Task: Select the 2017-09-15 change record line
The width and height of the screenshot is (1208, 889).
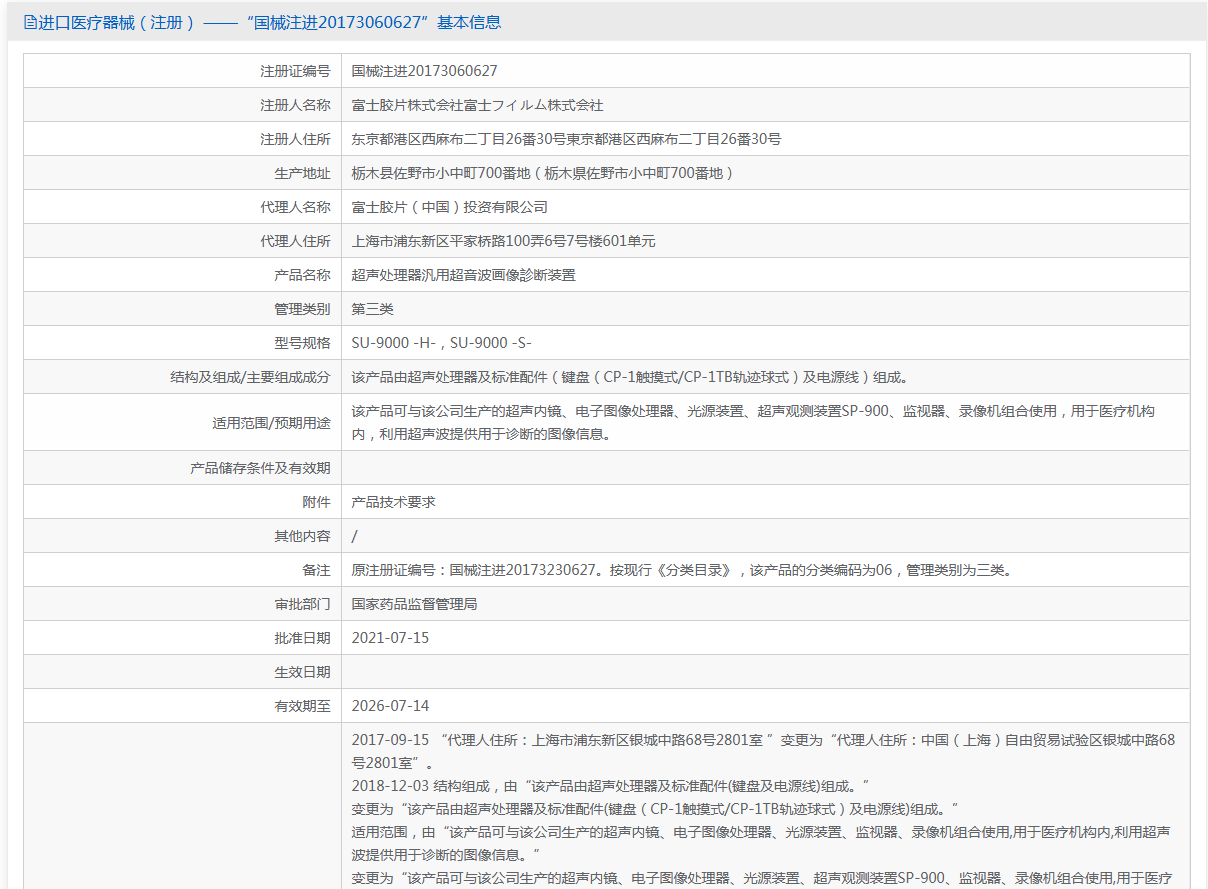Action: 763,751
